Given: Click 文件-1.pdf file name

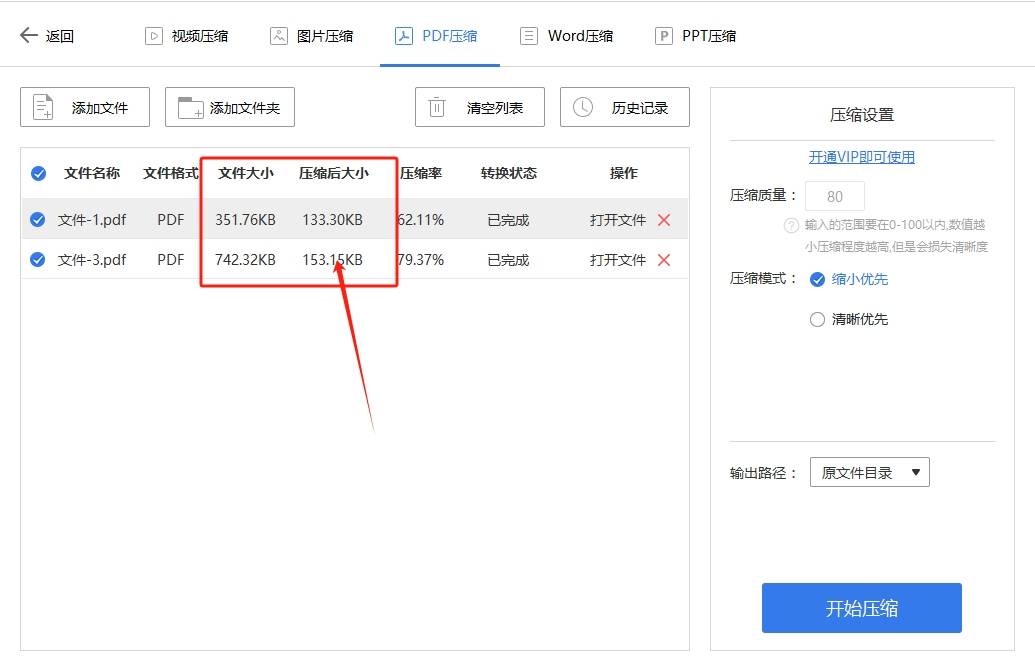Looking at the screenshot, I should [92, 220].
